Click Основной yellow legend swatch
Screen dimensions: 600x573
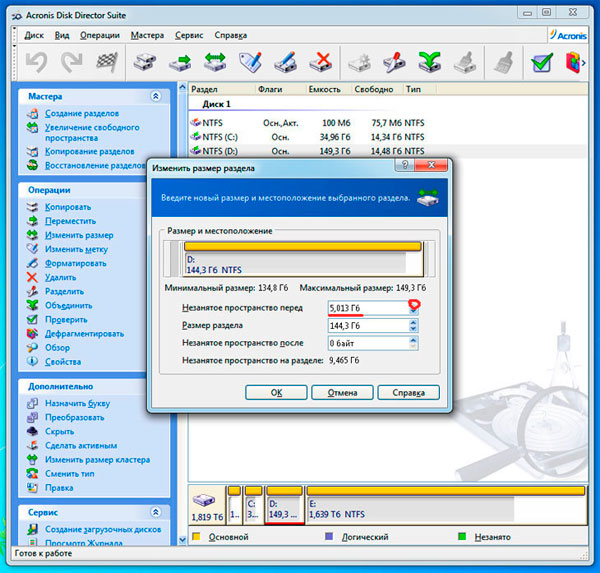click(196, 536)
